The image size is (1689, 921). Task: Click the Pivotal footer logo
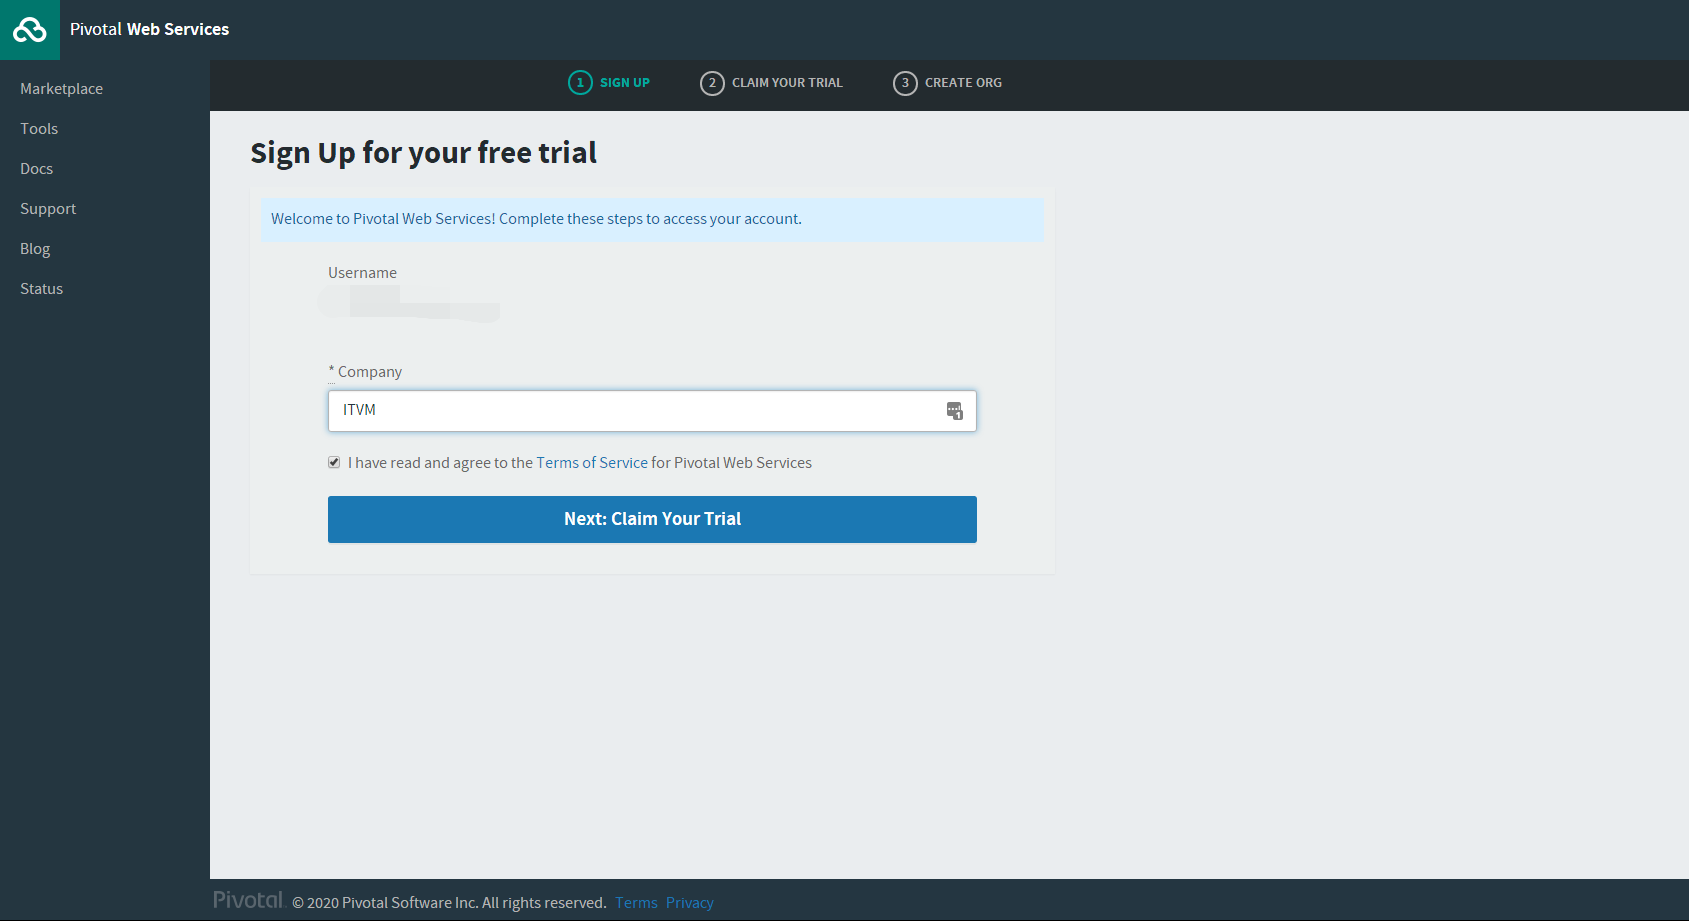point(249,900)
